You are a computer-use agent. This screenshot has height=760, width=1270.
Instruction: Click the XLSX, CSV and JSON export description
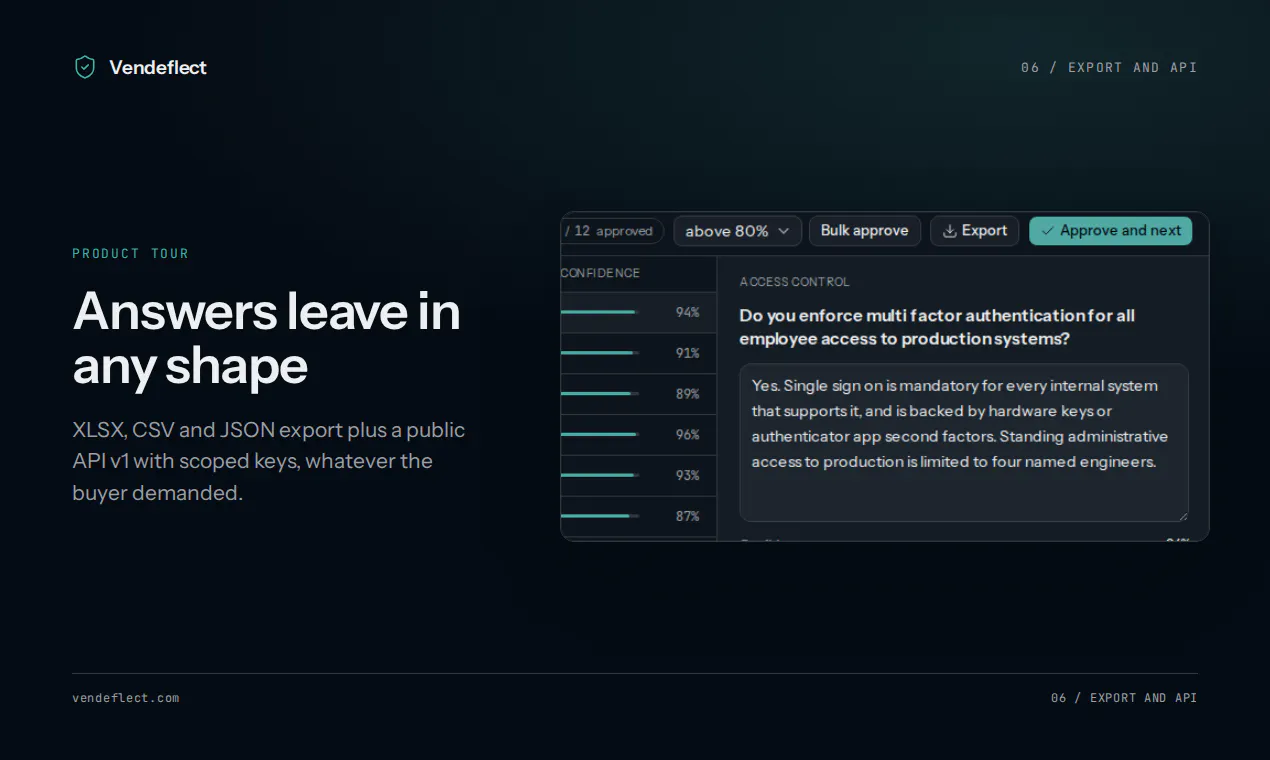(269, 461)
